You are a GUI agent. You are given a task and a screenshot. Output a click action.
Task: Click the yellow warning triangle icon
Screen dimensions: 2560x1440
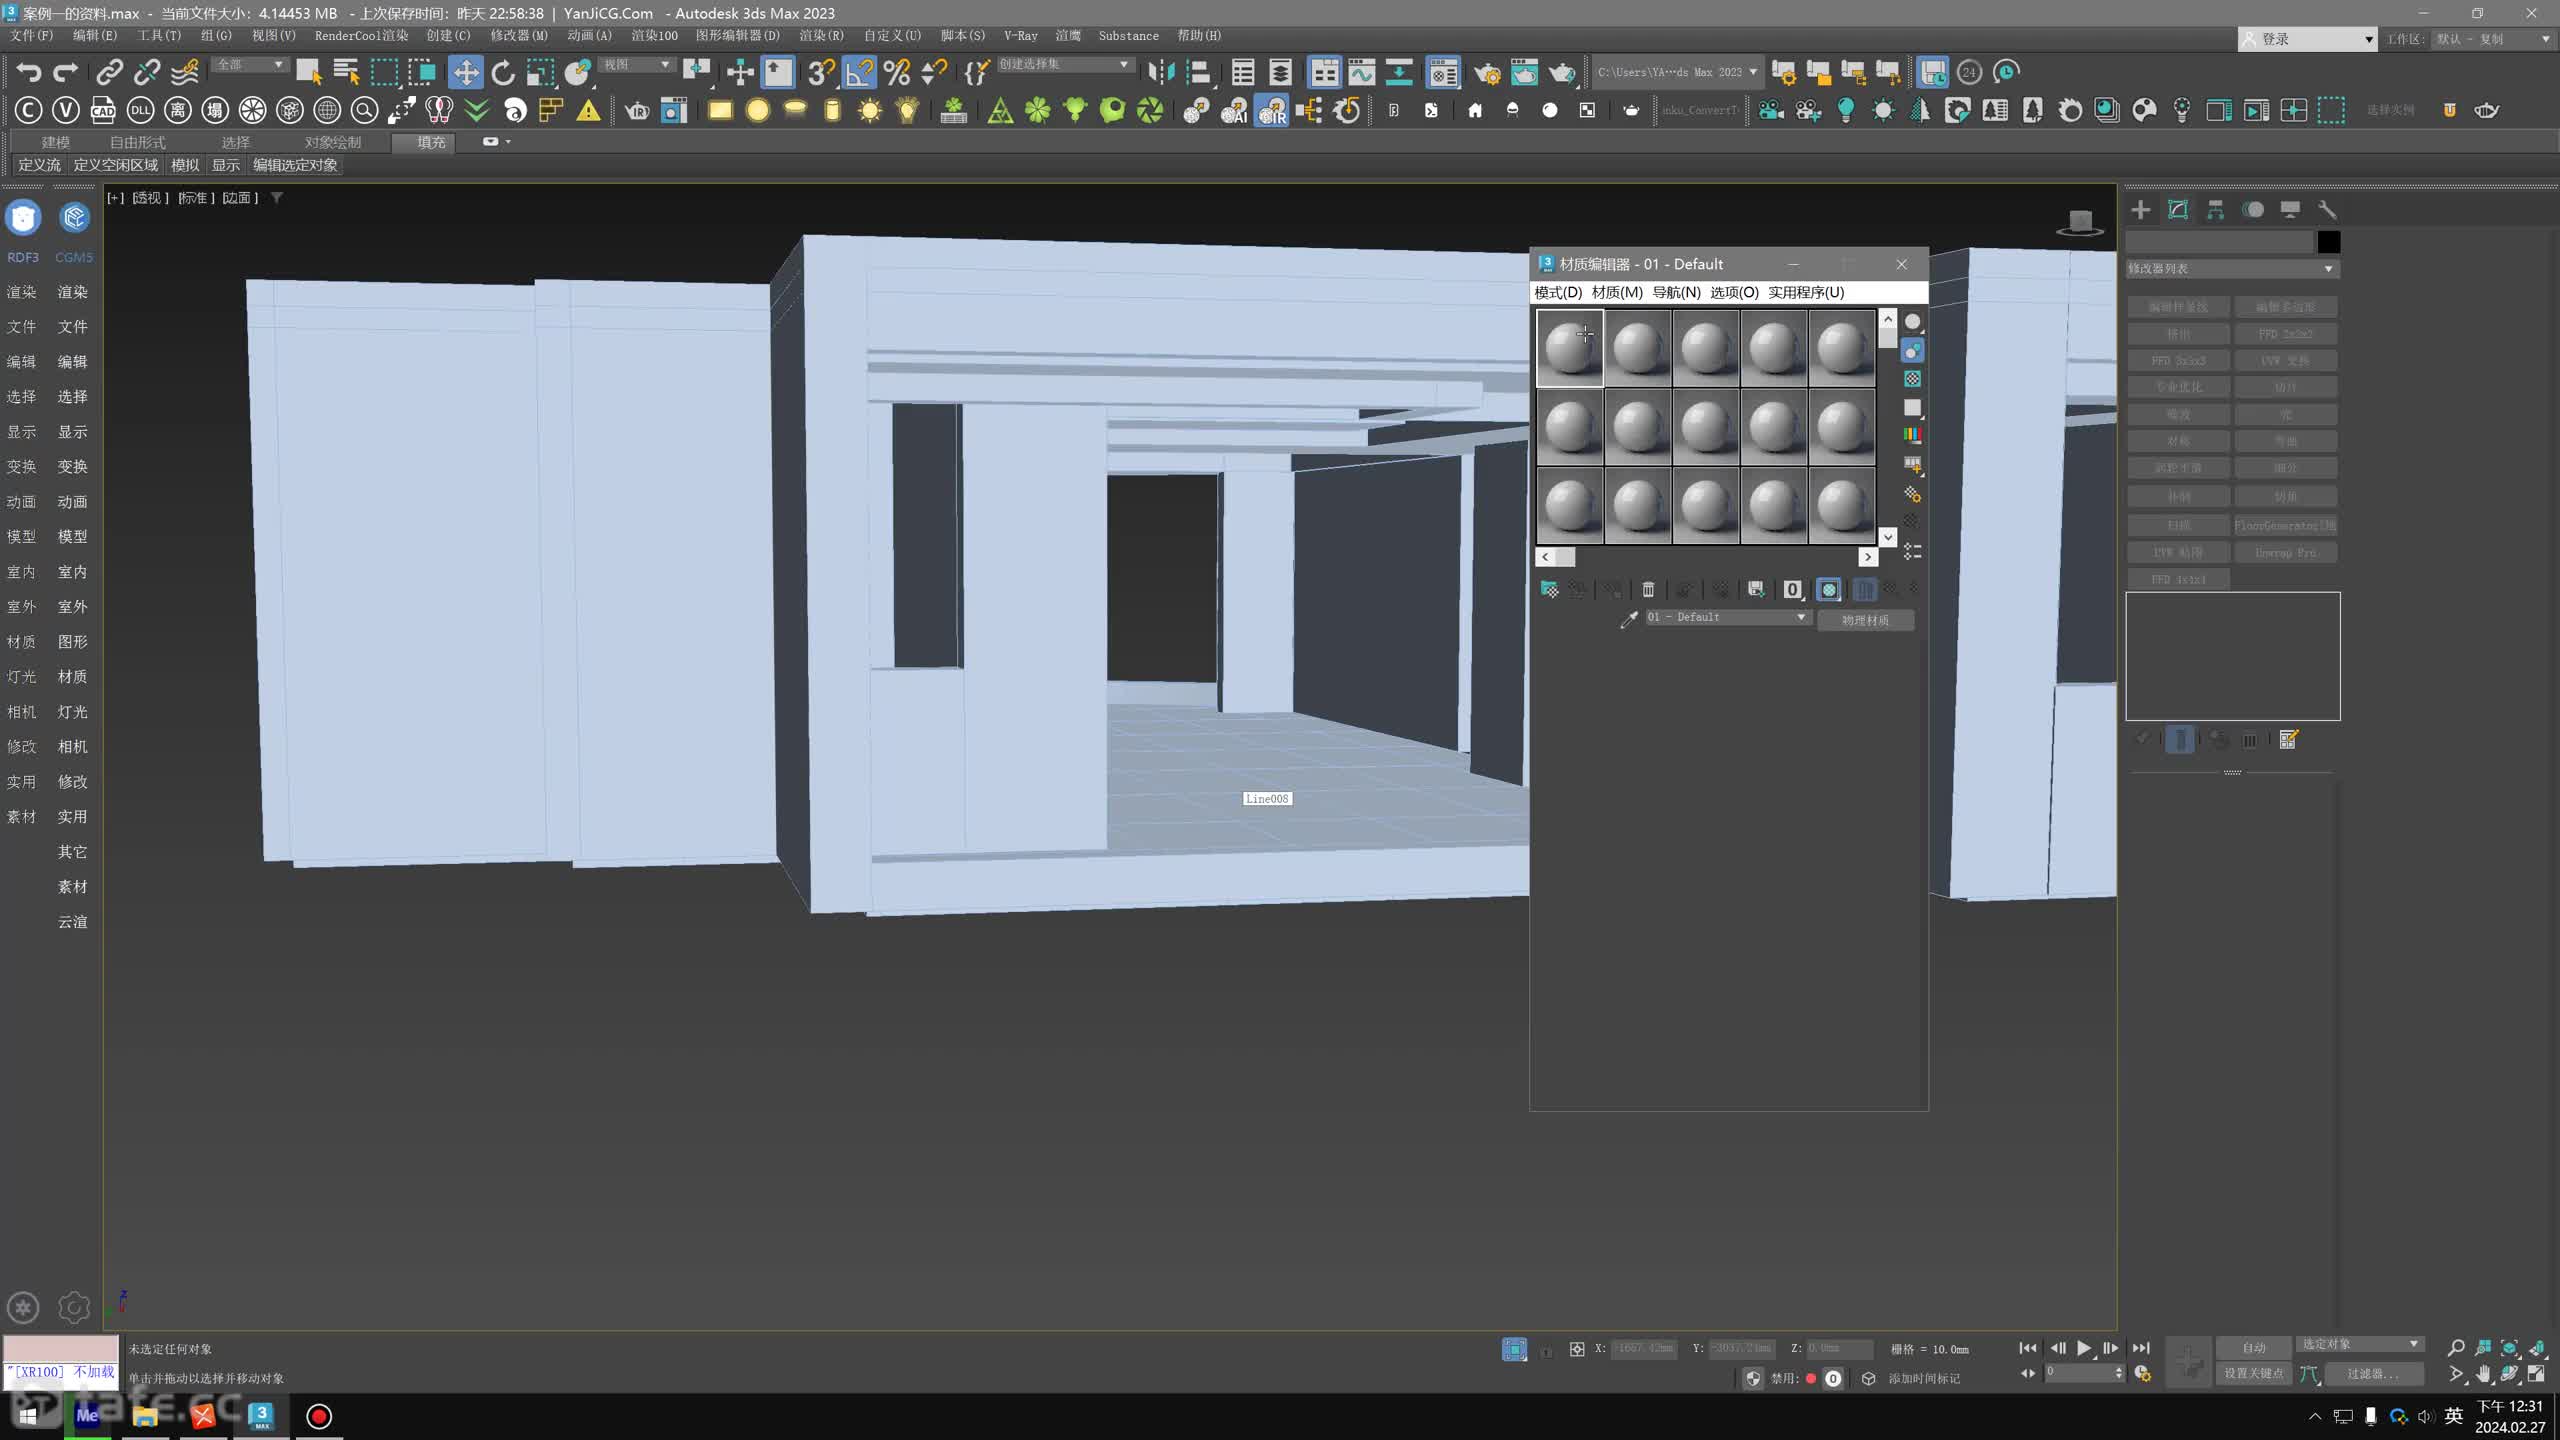coord(589,110)
